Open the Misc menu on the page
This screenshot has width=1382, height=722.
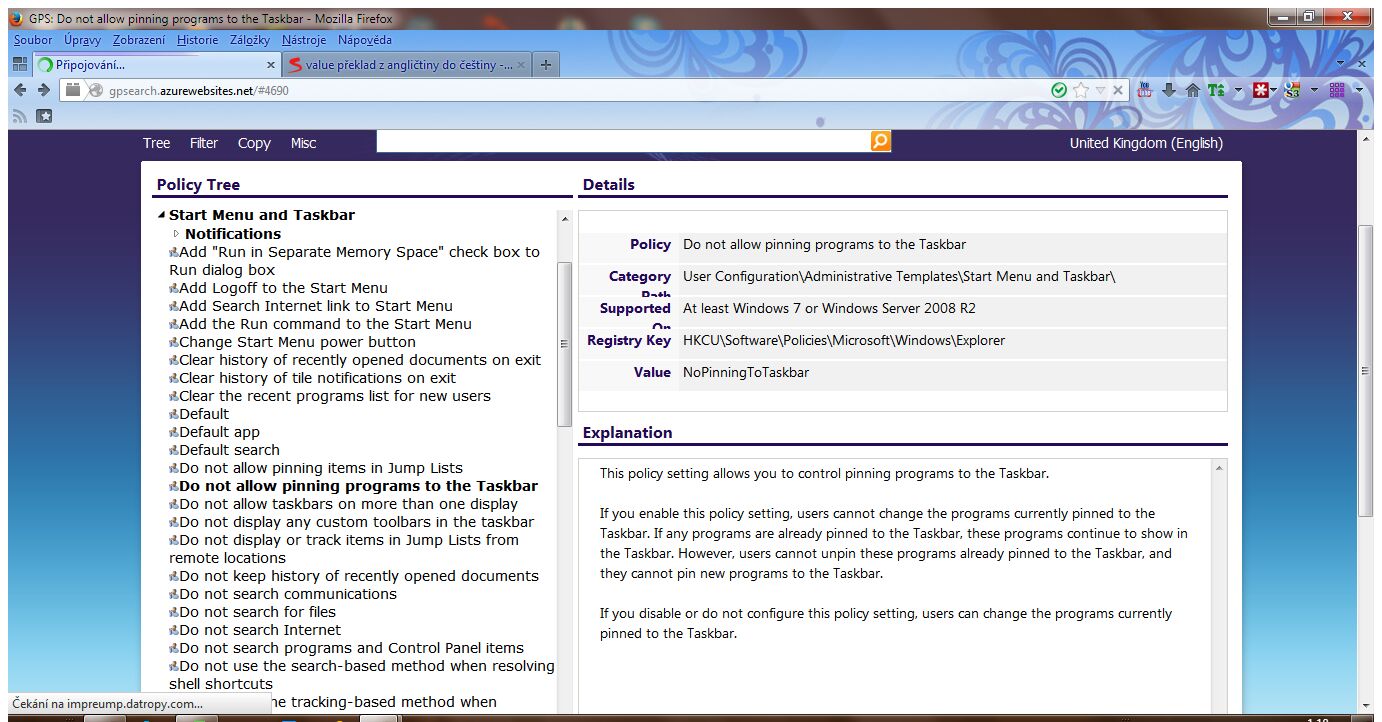[x=304, y=143]
